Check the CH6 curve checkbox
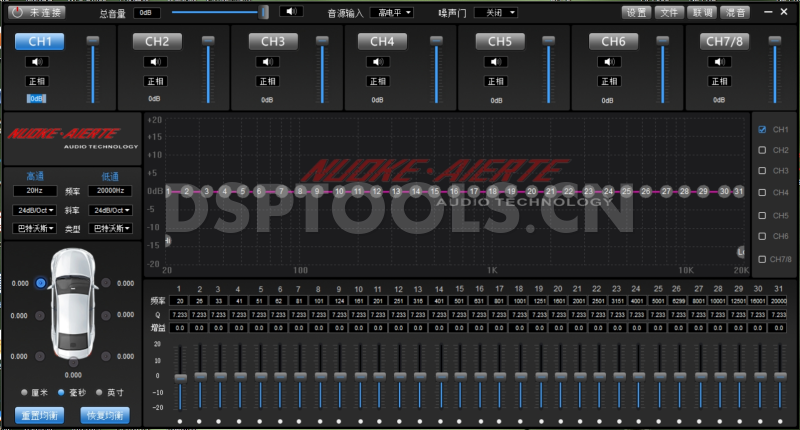800x430 pixels. (762, 236)
